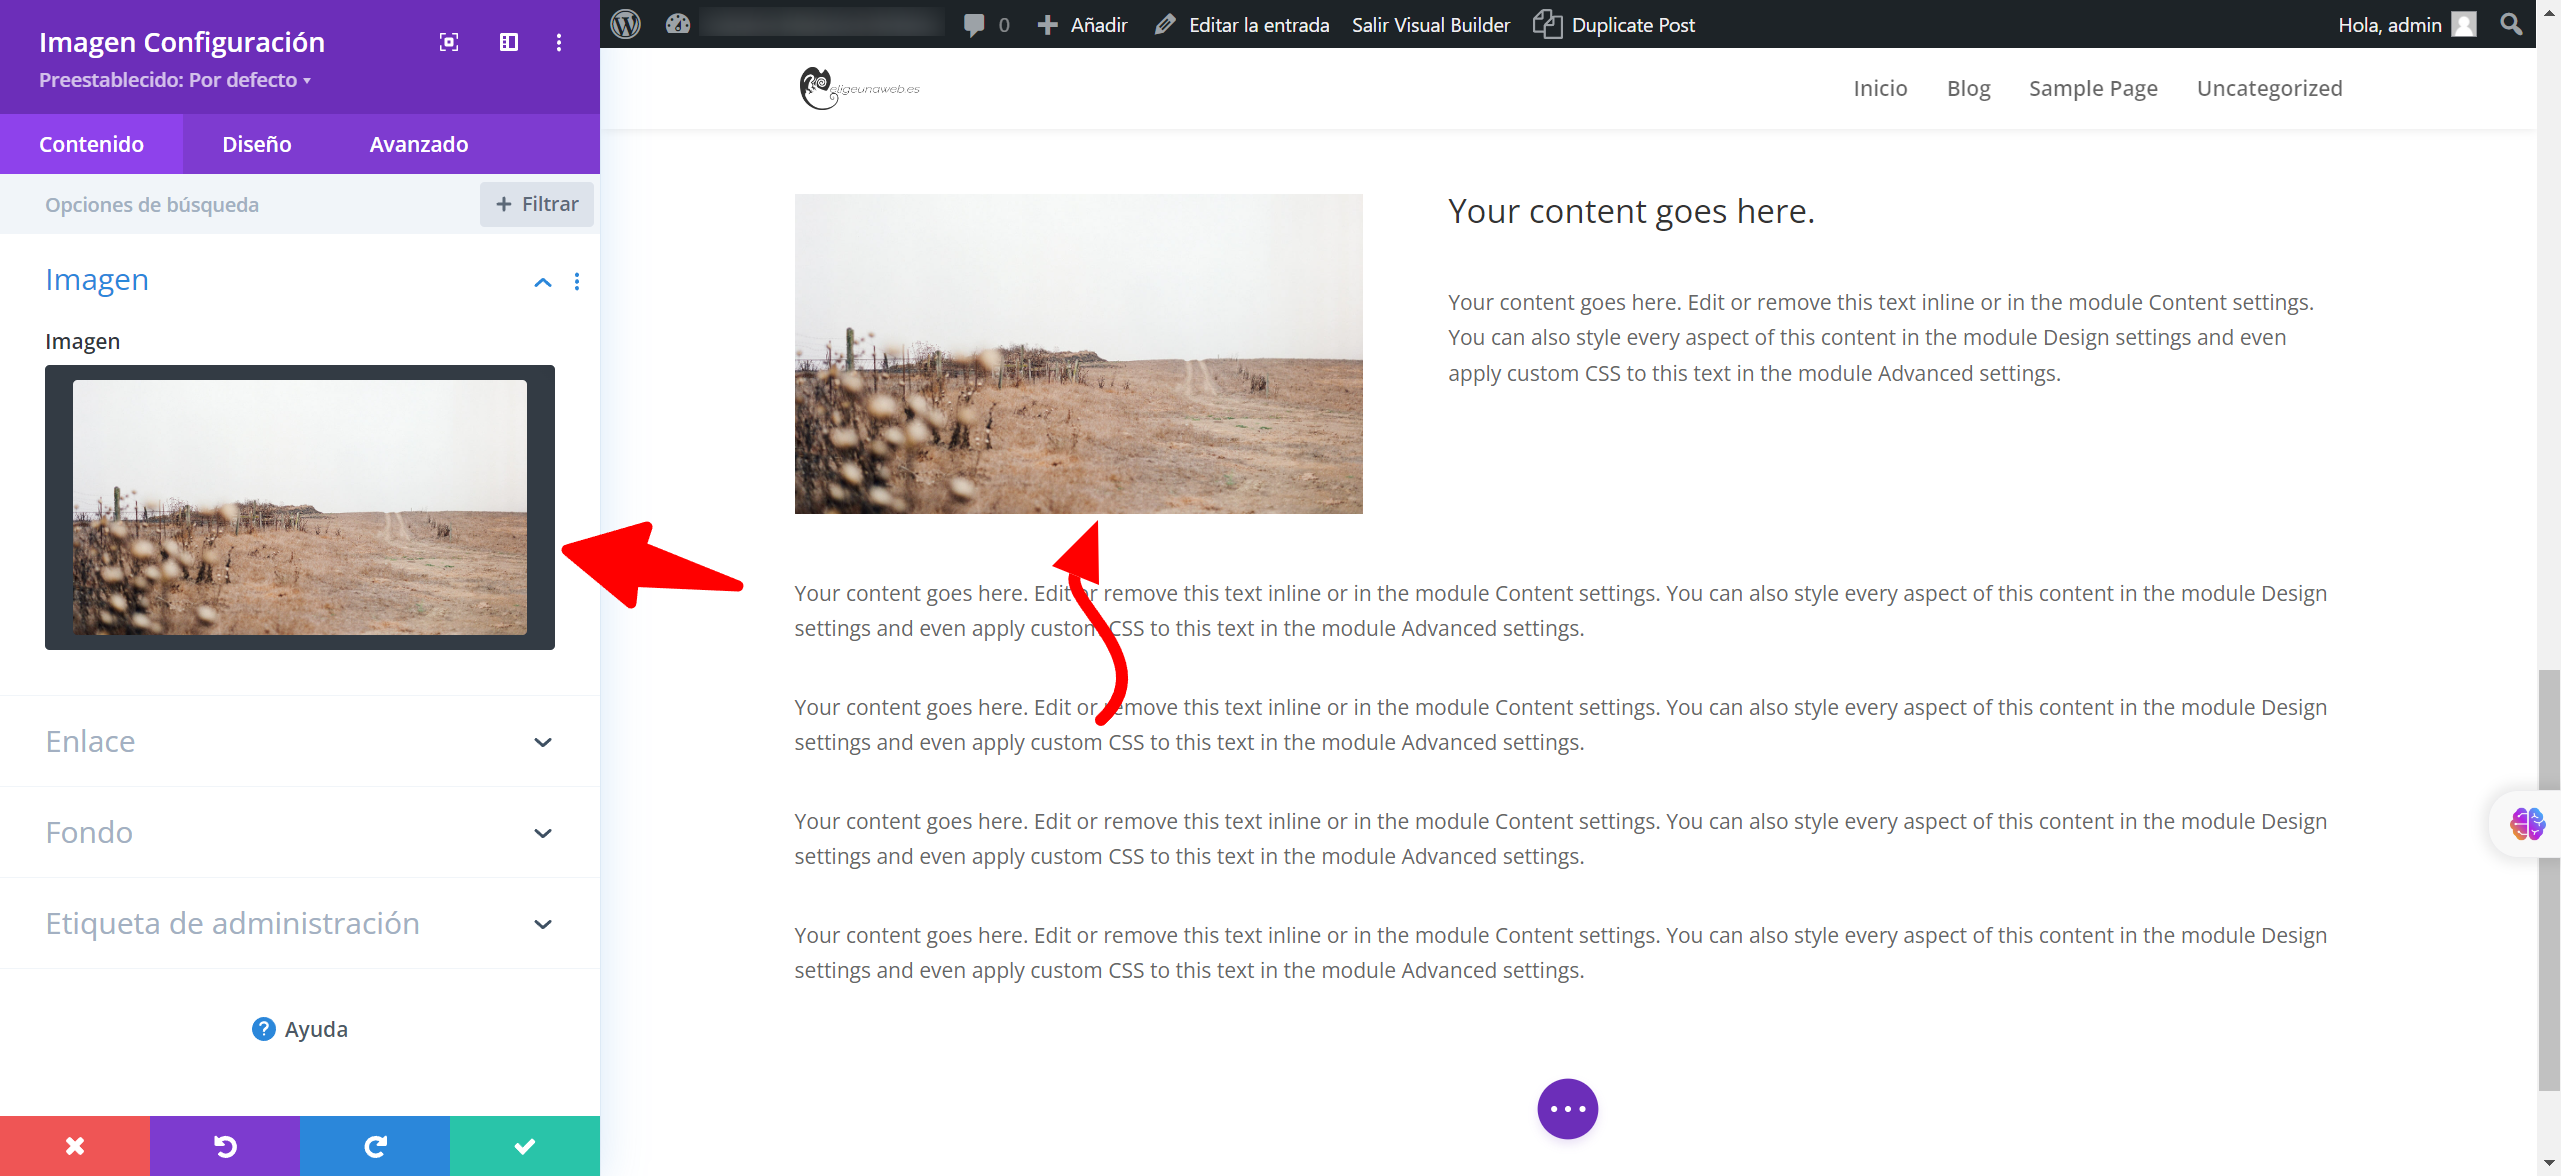Click the purple undo arrow button

coord(225,1146)
